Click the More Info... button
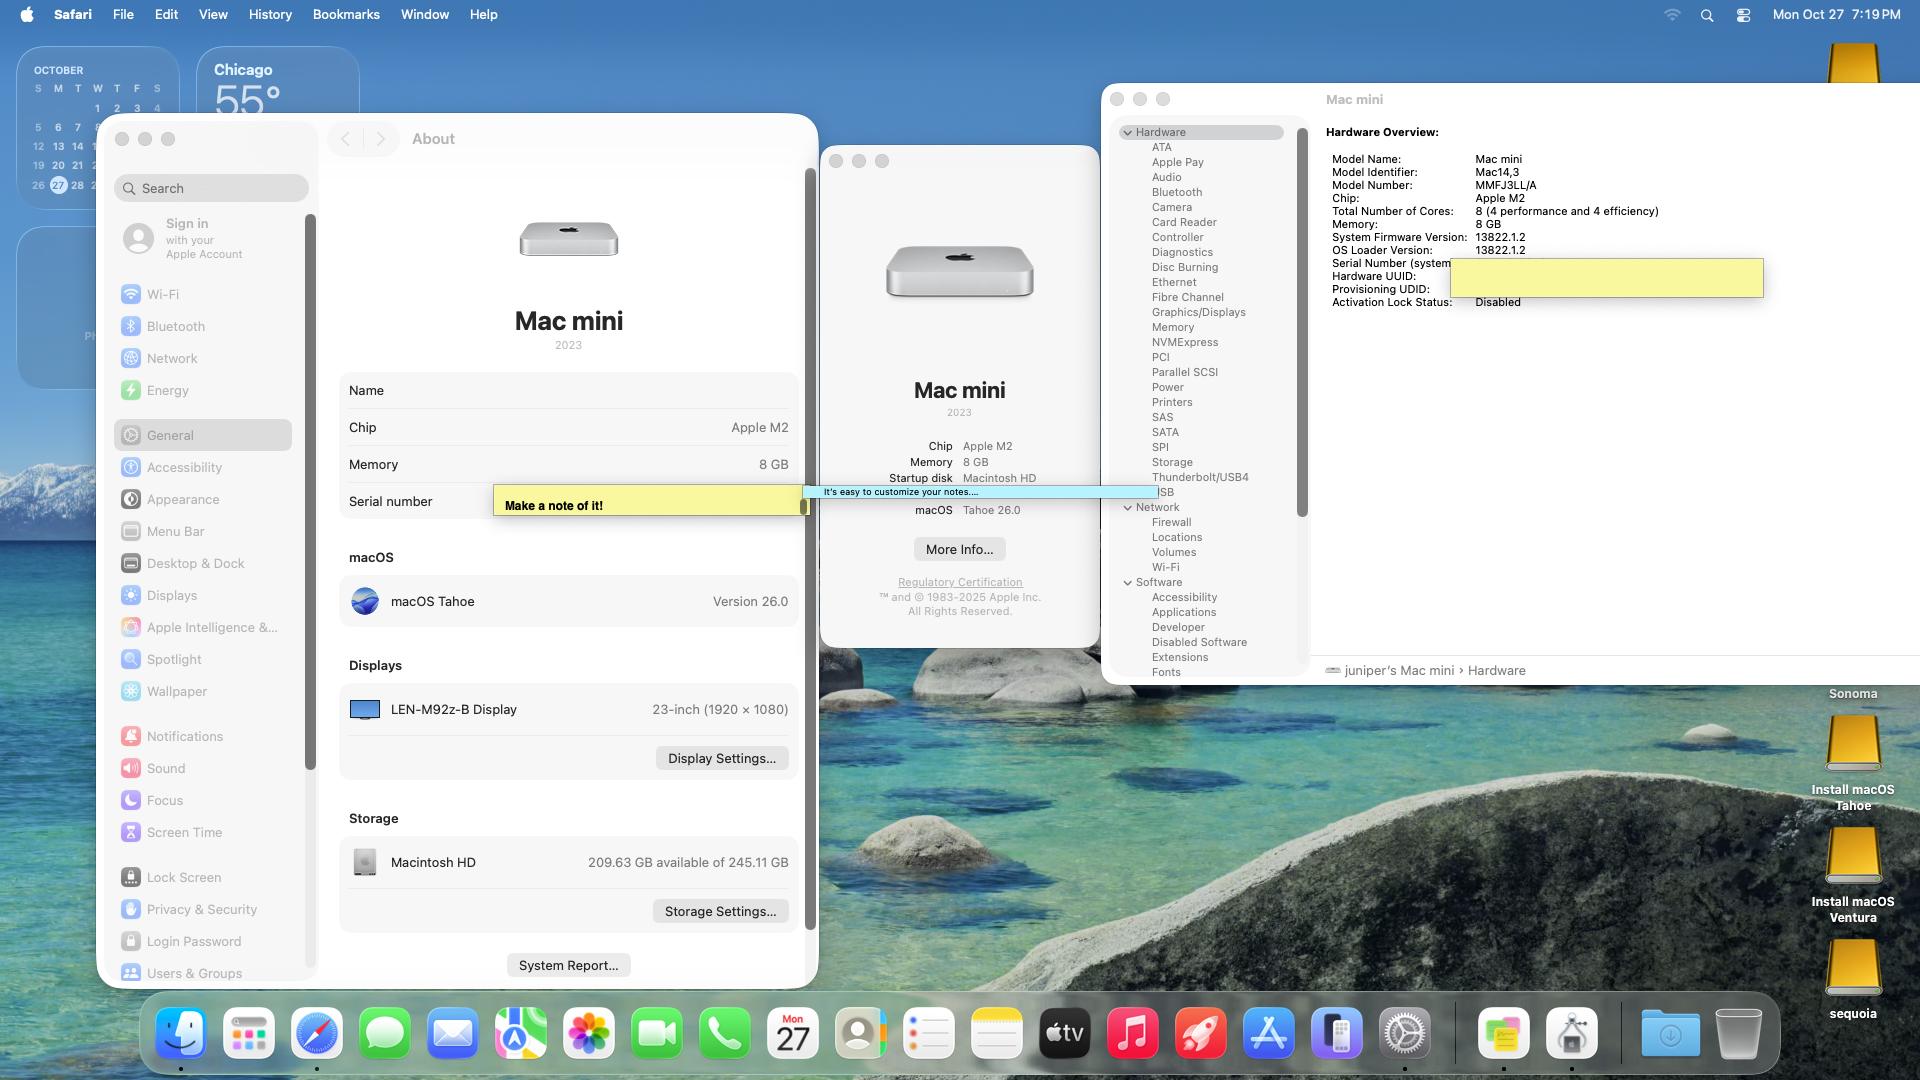 point(959,549)
